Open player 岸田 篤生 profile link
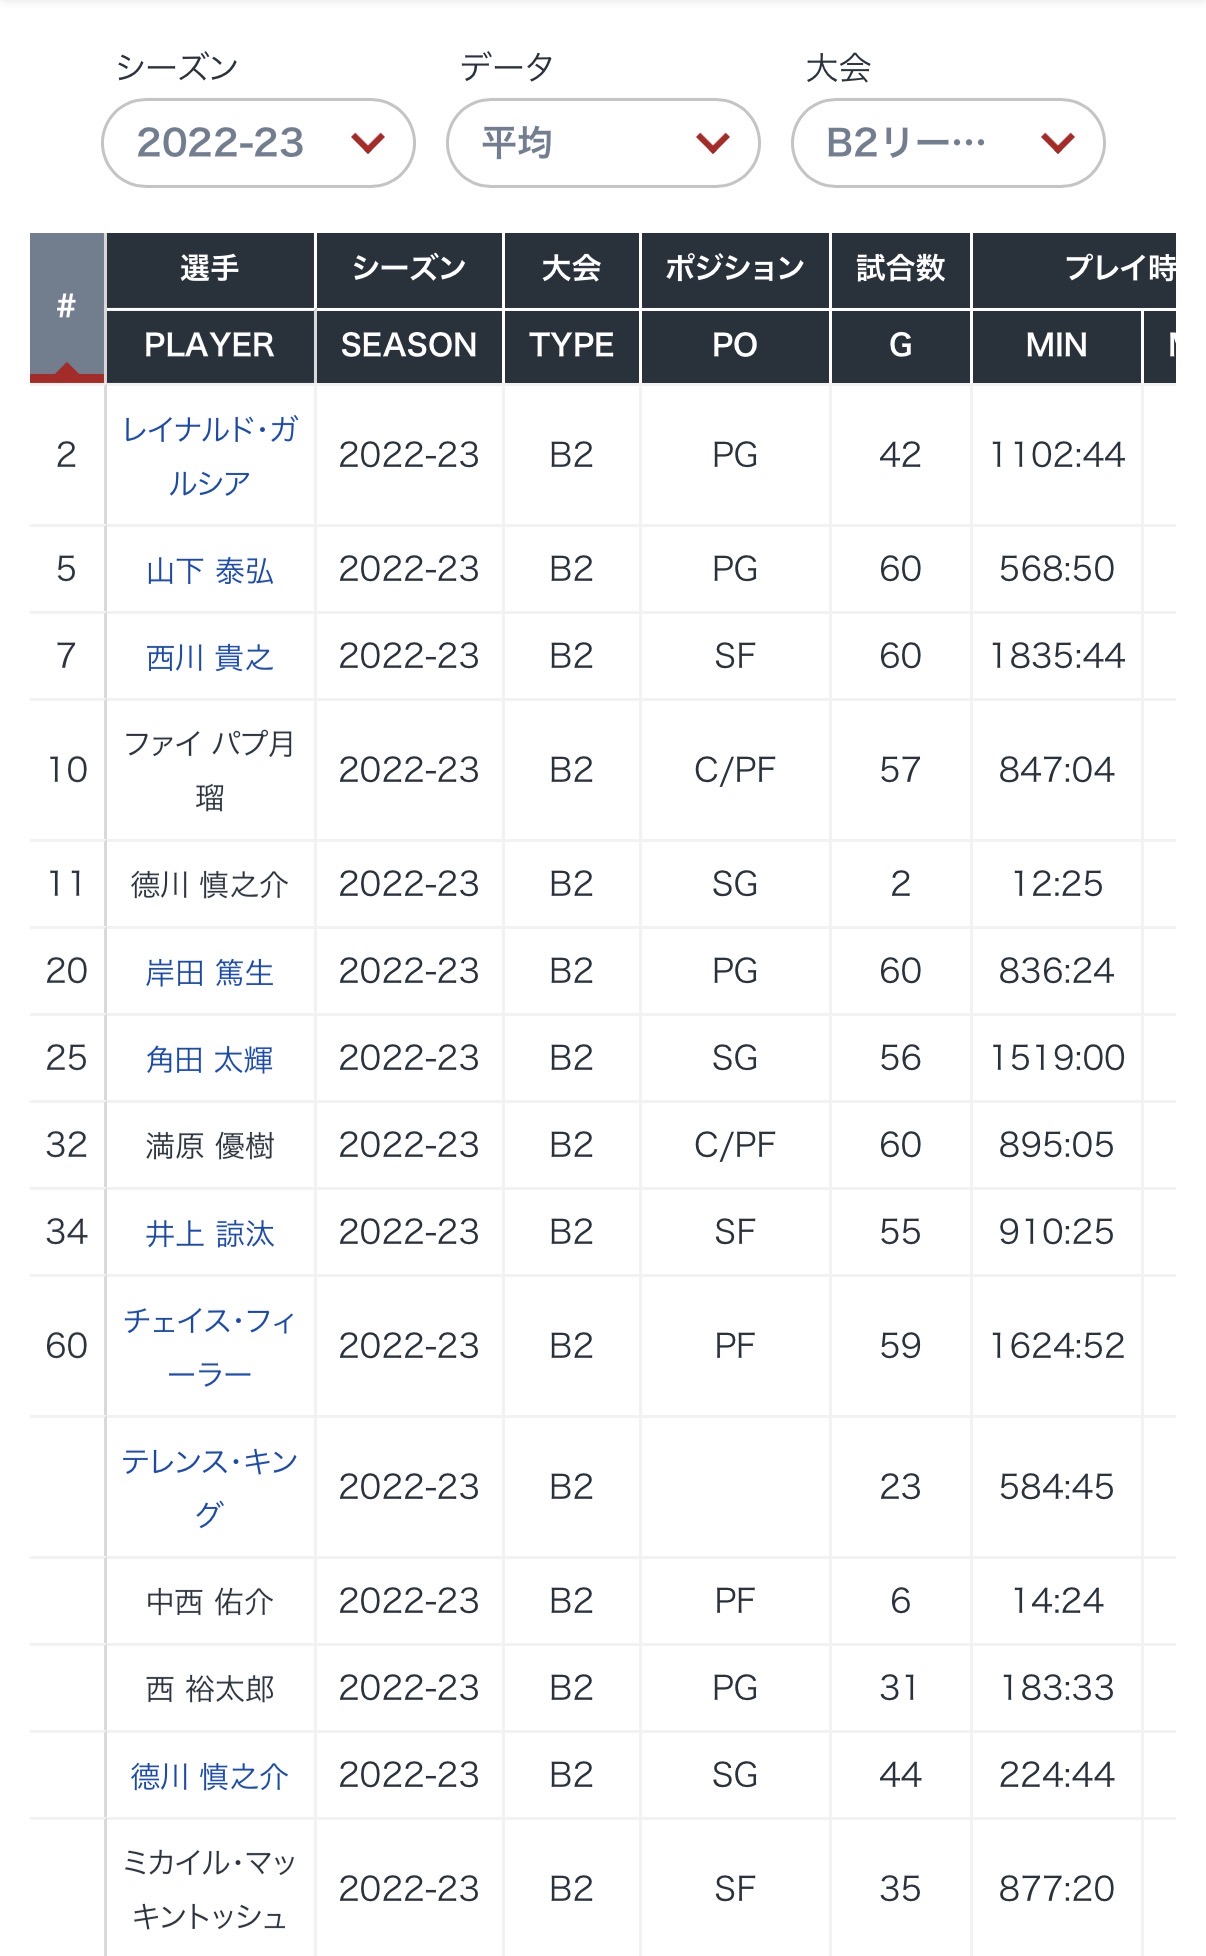Image resolution: width=1206 pixels, height=1956 pixels. 210,972
